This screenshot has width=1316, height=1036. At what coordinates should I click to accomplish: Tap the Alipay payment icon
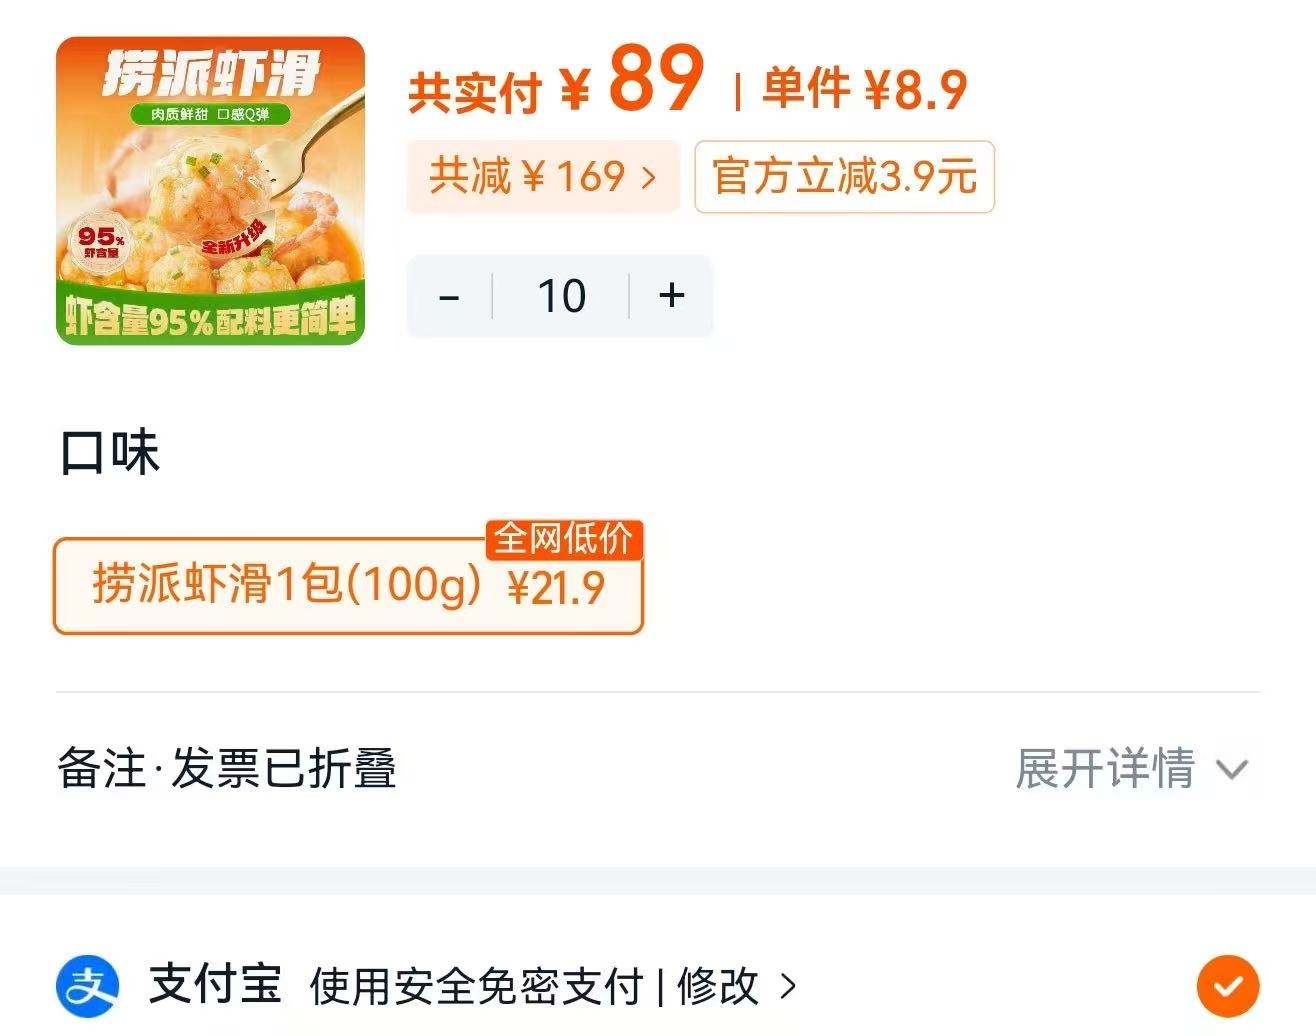tap(88, 986)
